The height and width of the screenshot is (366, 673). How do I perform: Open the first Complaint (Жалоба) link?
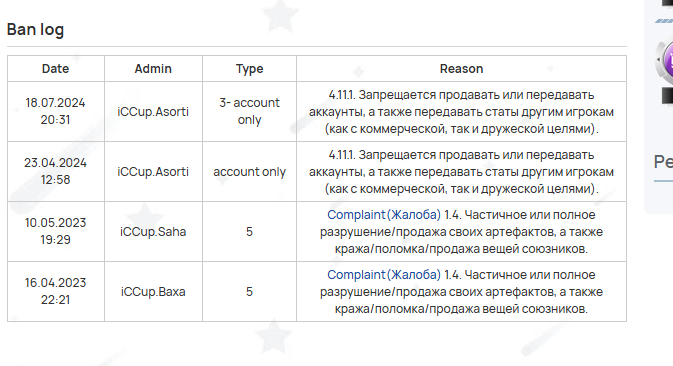click(384, 215)
